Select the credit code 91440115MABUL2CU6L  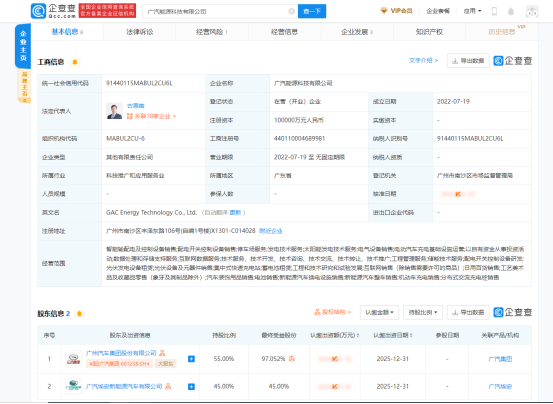pyautogui.click(x=139, y=83)
